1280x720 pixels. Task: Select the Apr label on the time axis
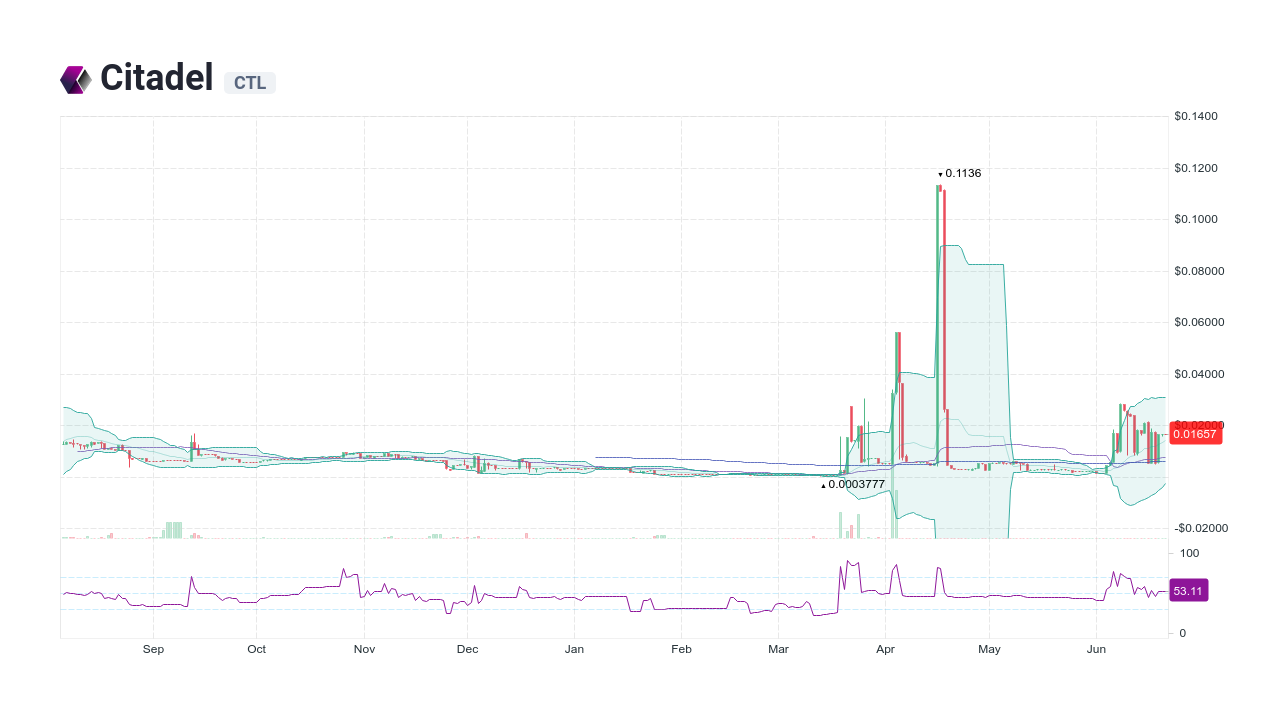(x=885, y=649)
